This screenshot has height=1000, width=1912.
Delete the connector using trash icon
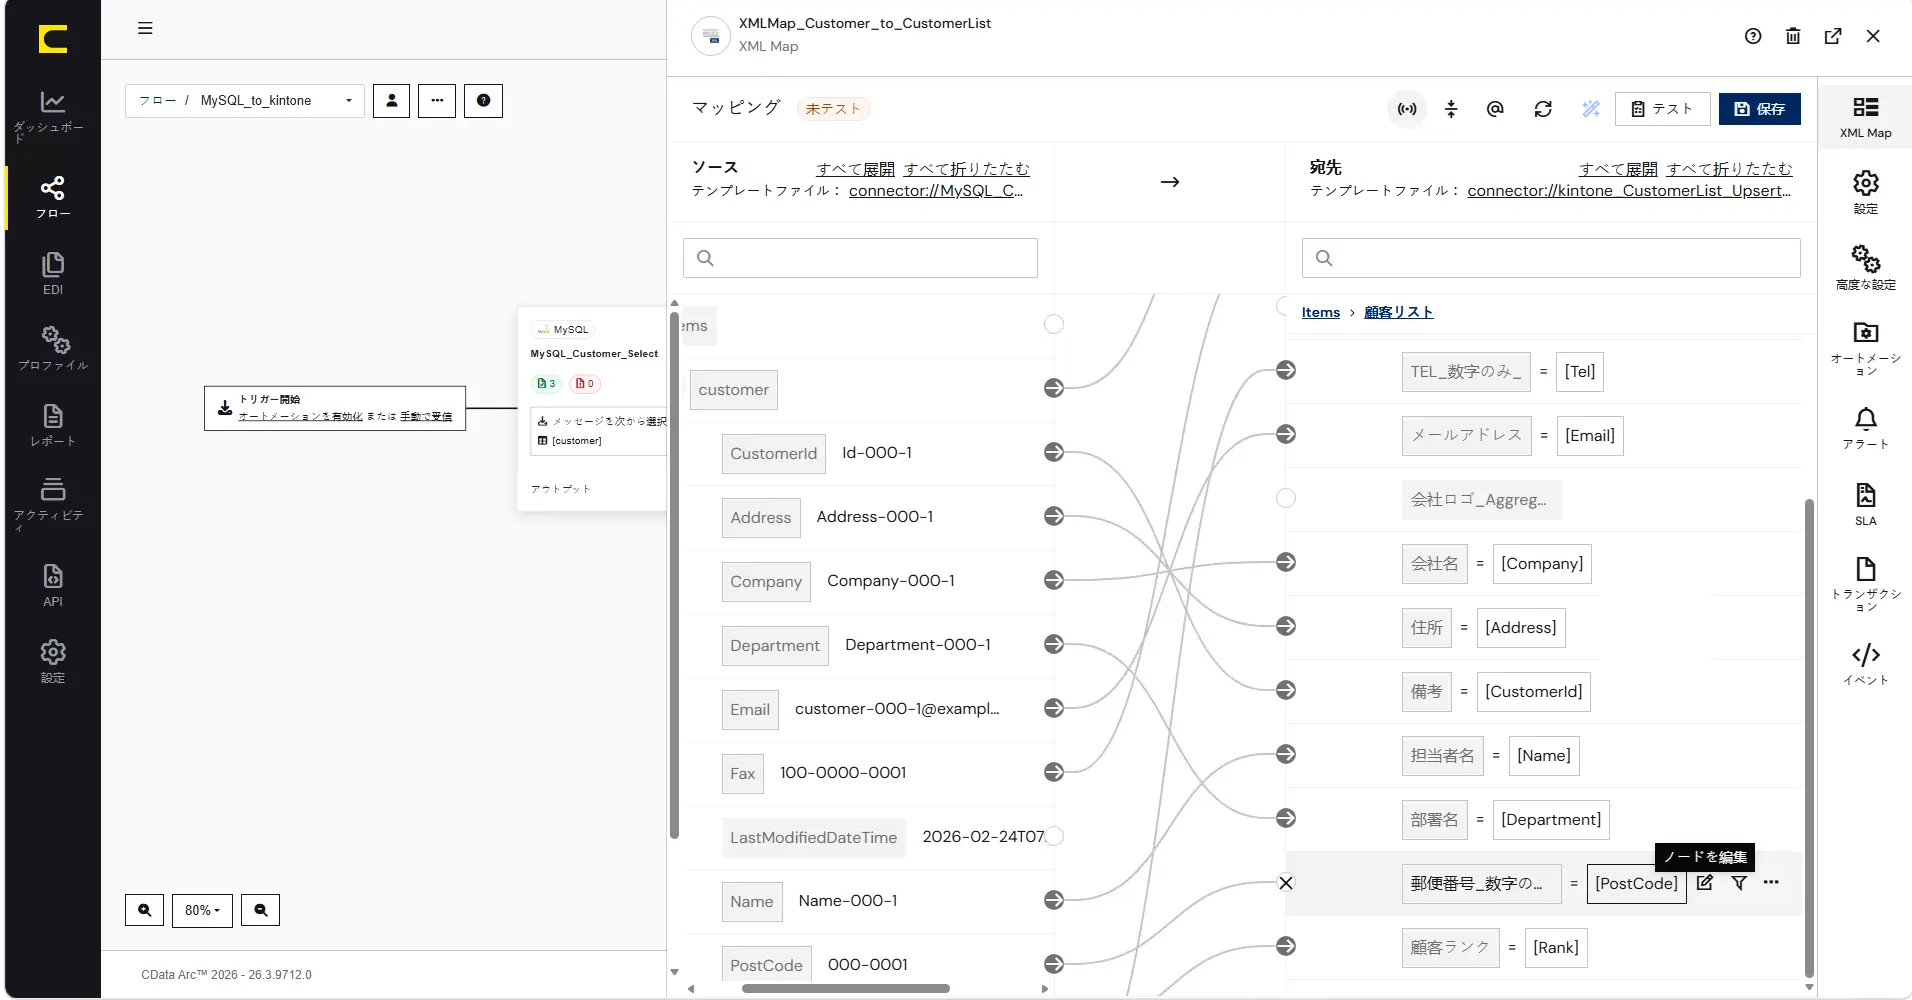(1793, 36)
